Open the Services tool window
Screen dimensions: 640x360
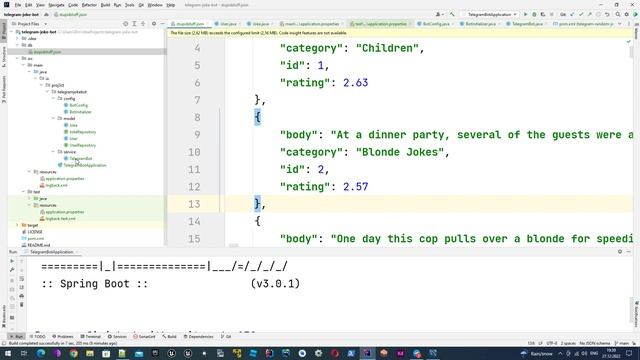(117, 337)
